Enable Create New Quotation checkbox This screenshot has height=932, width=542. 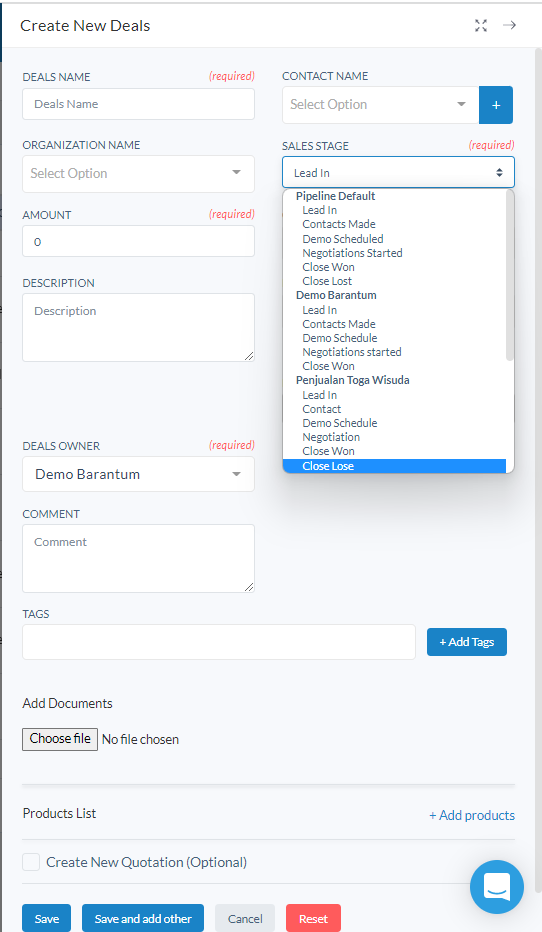(x=31, y=862)
